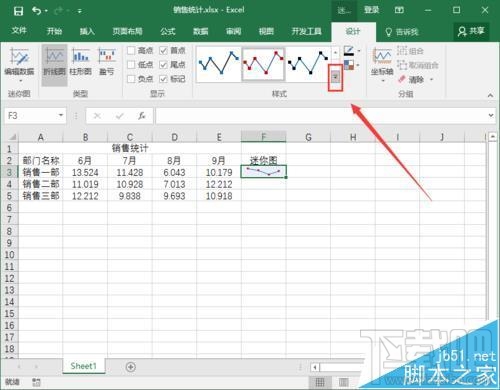Click the 迷你图 header cell
Image resolution: width=500 pixels, height=390 pixels.
[263, 160]
